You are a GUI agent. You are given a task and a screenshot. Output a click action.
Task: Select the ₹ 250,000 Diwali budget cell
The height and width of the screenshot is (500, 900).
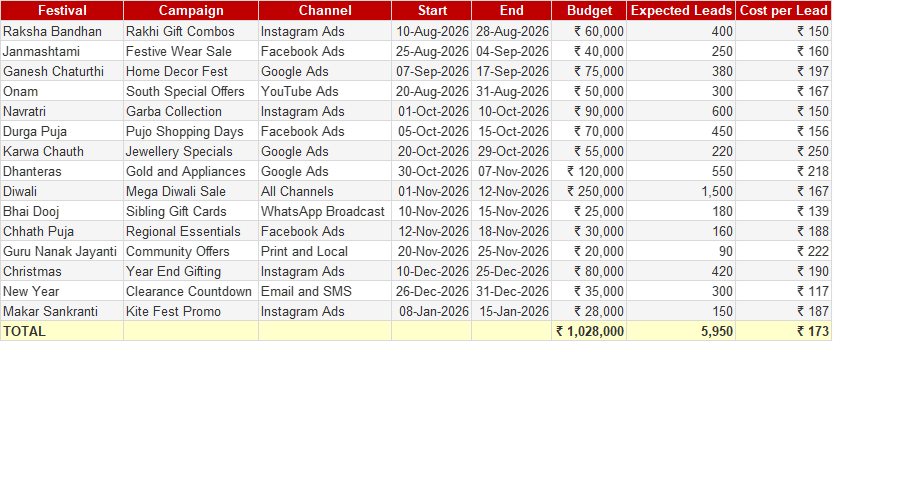[589, 191]
